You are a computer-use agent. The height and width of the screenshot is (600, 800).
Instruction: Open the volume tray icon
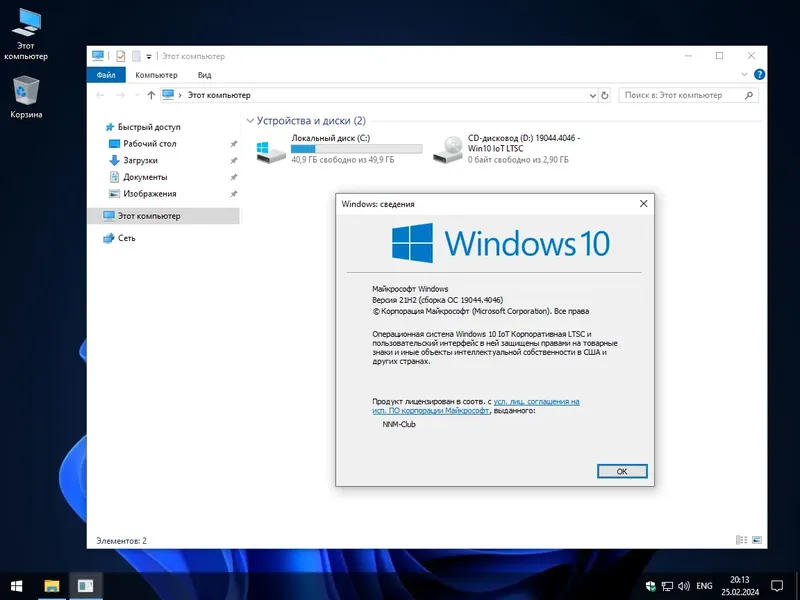[684, 586]
